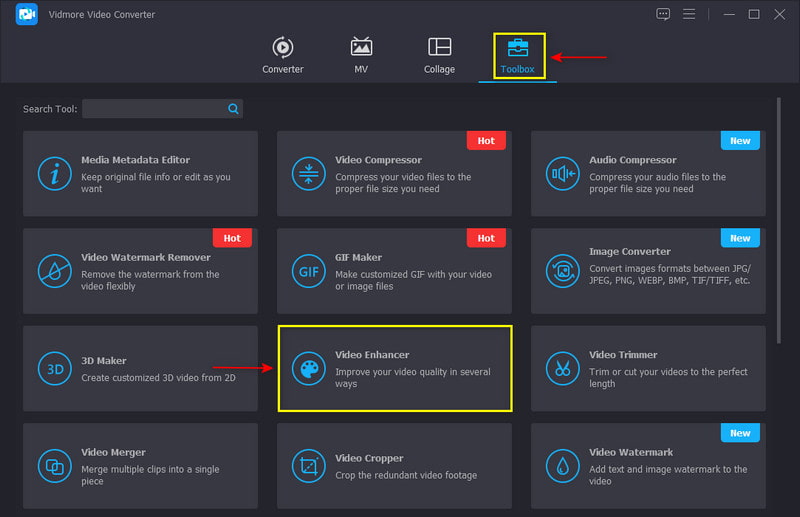Click the Vidmore app logo icon
The height and width of the screenshot is (517, 800).
[x=27, y=14]
